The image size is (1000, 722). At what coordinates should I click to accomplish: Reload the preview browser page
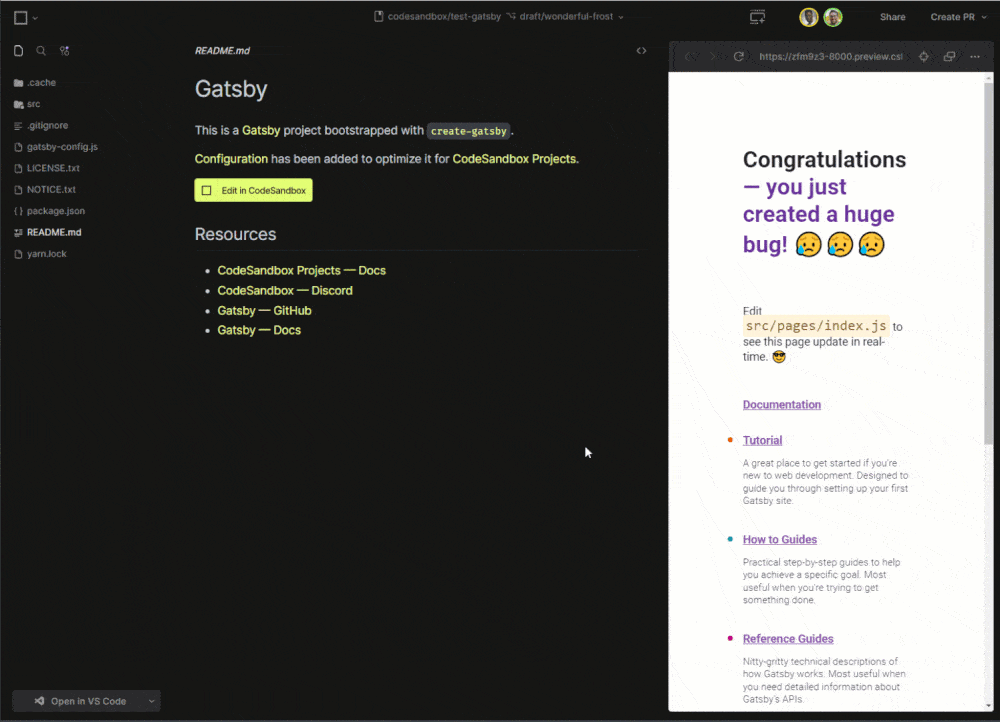point(739,56)
